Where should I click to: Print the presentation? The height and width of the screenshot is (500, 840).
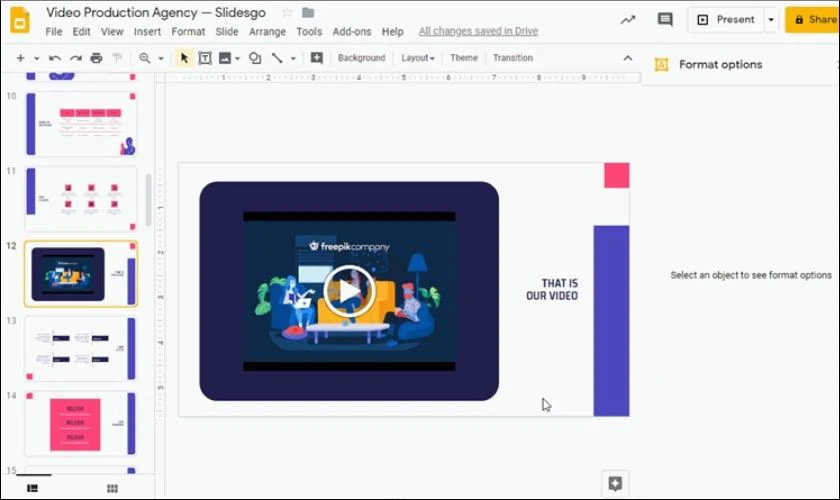click(x=96, y=58)
